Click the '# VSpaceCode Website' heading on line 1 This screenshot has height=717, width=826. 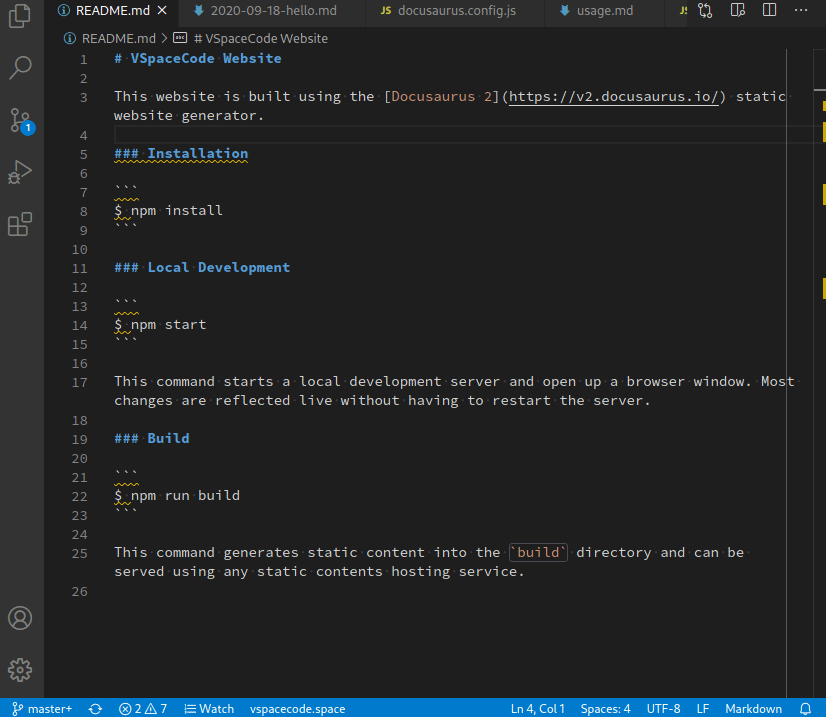point(198,58)
